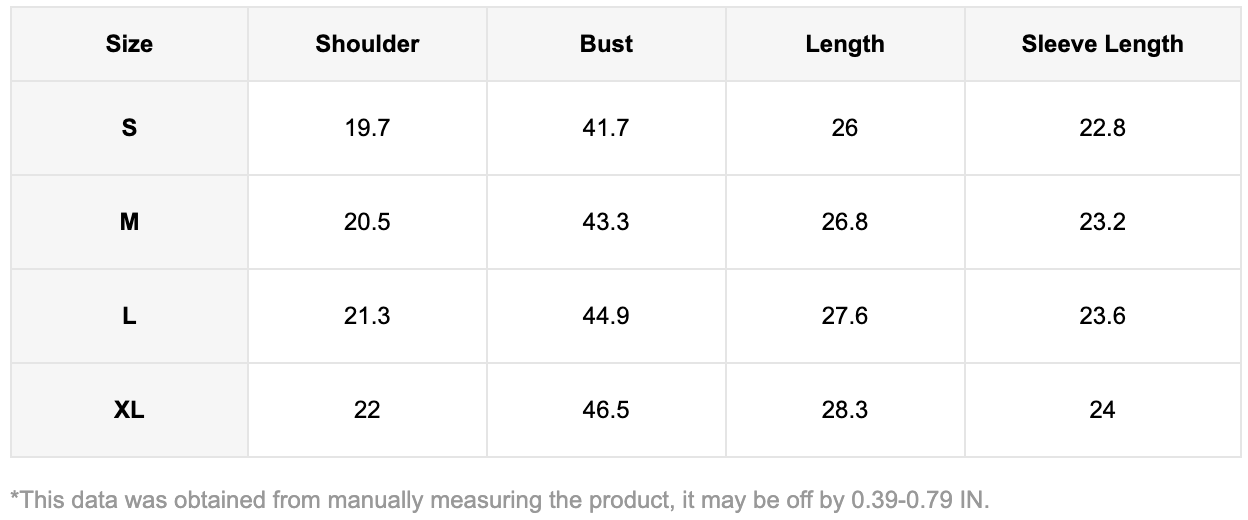Select the 26.8 length cell for M
Screen dimensions: 1248x520
pos(845,222)
